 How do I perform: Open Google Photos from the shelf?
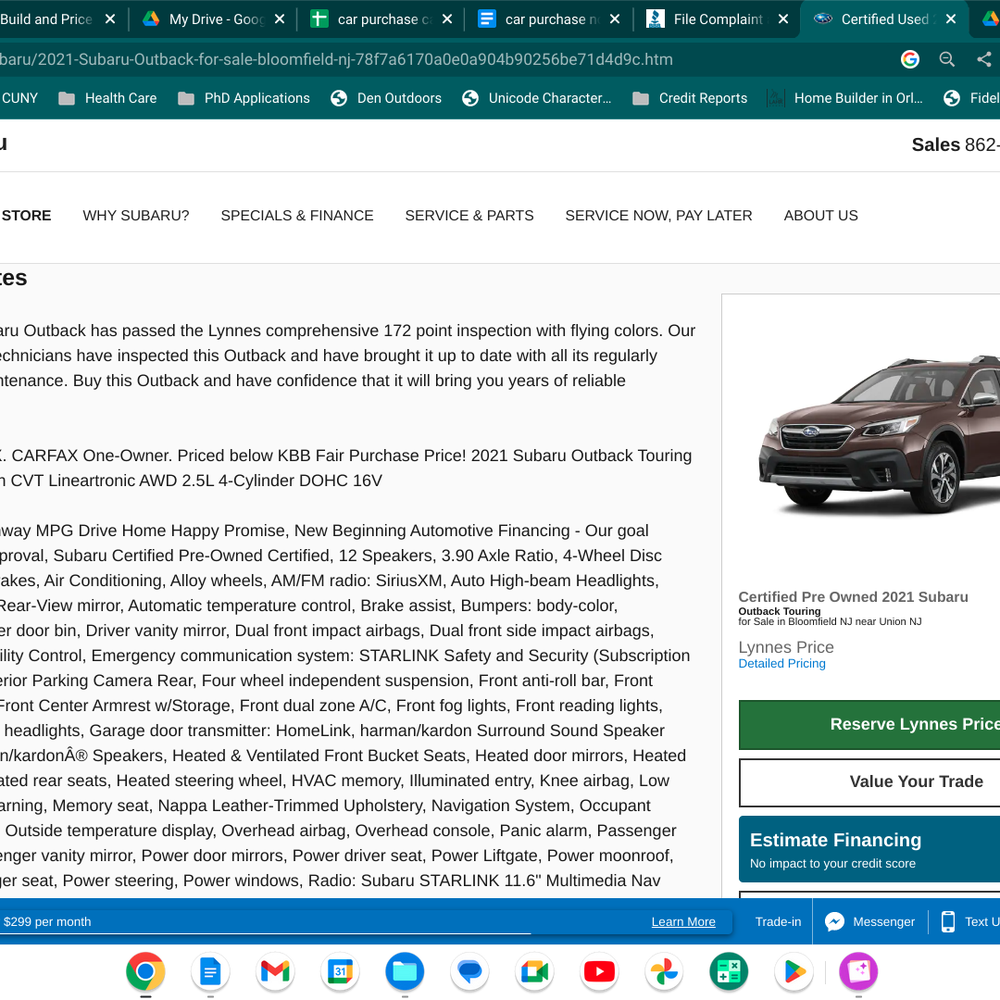(x=664, y=971)
